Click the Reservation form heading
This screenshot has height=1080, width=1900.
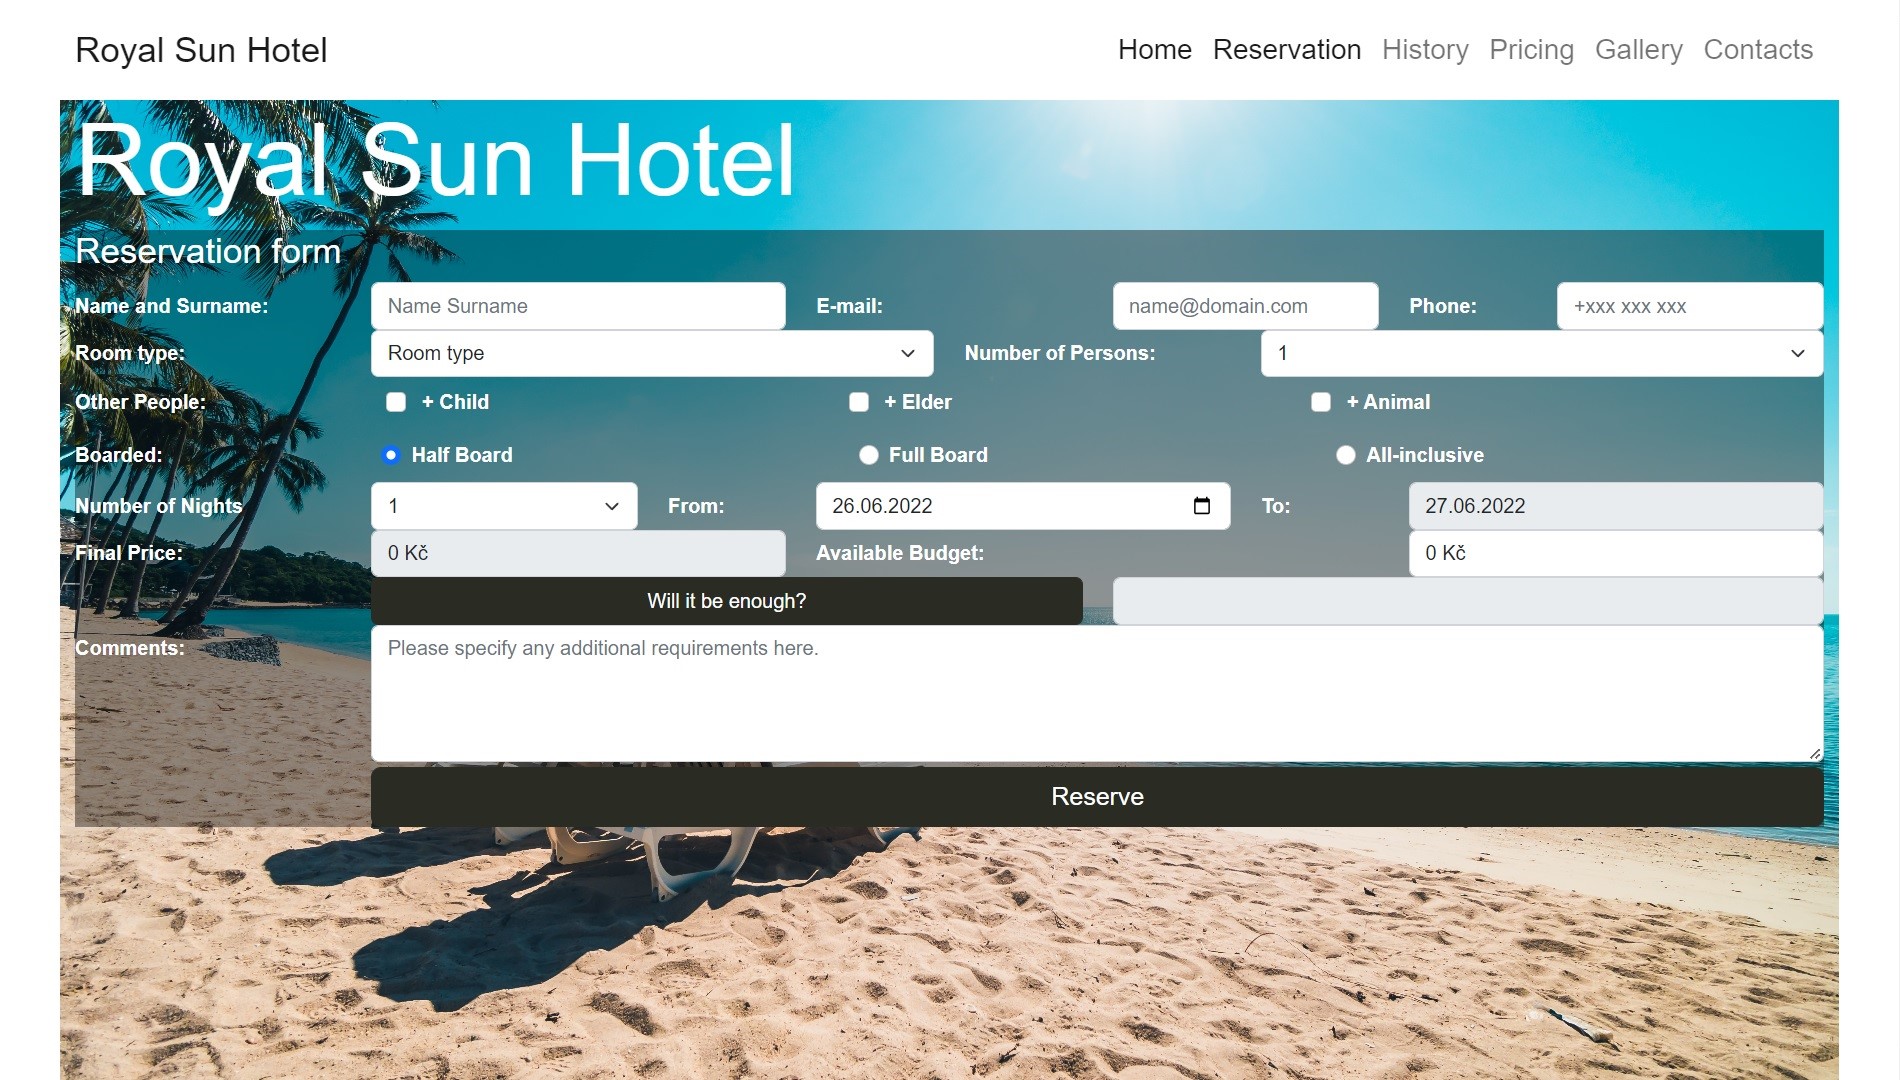[208, 251]
